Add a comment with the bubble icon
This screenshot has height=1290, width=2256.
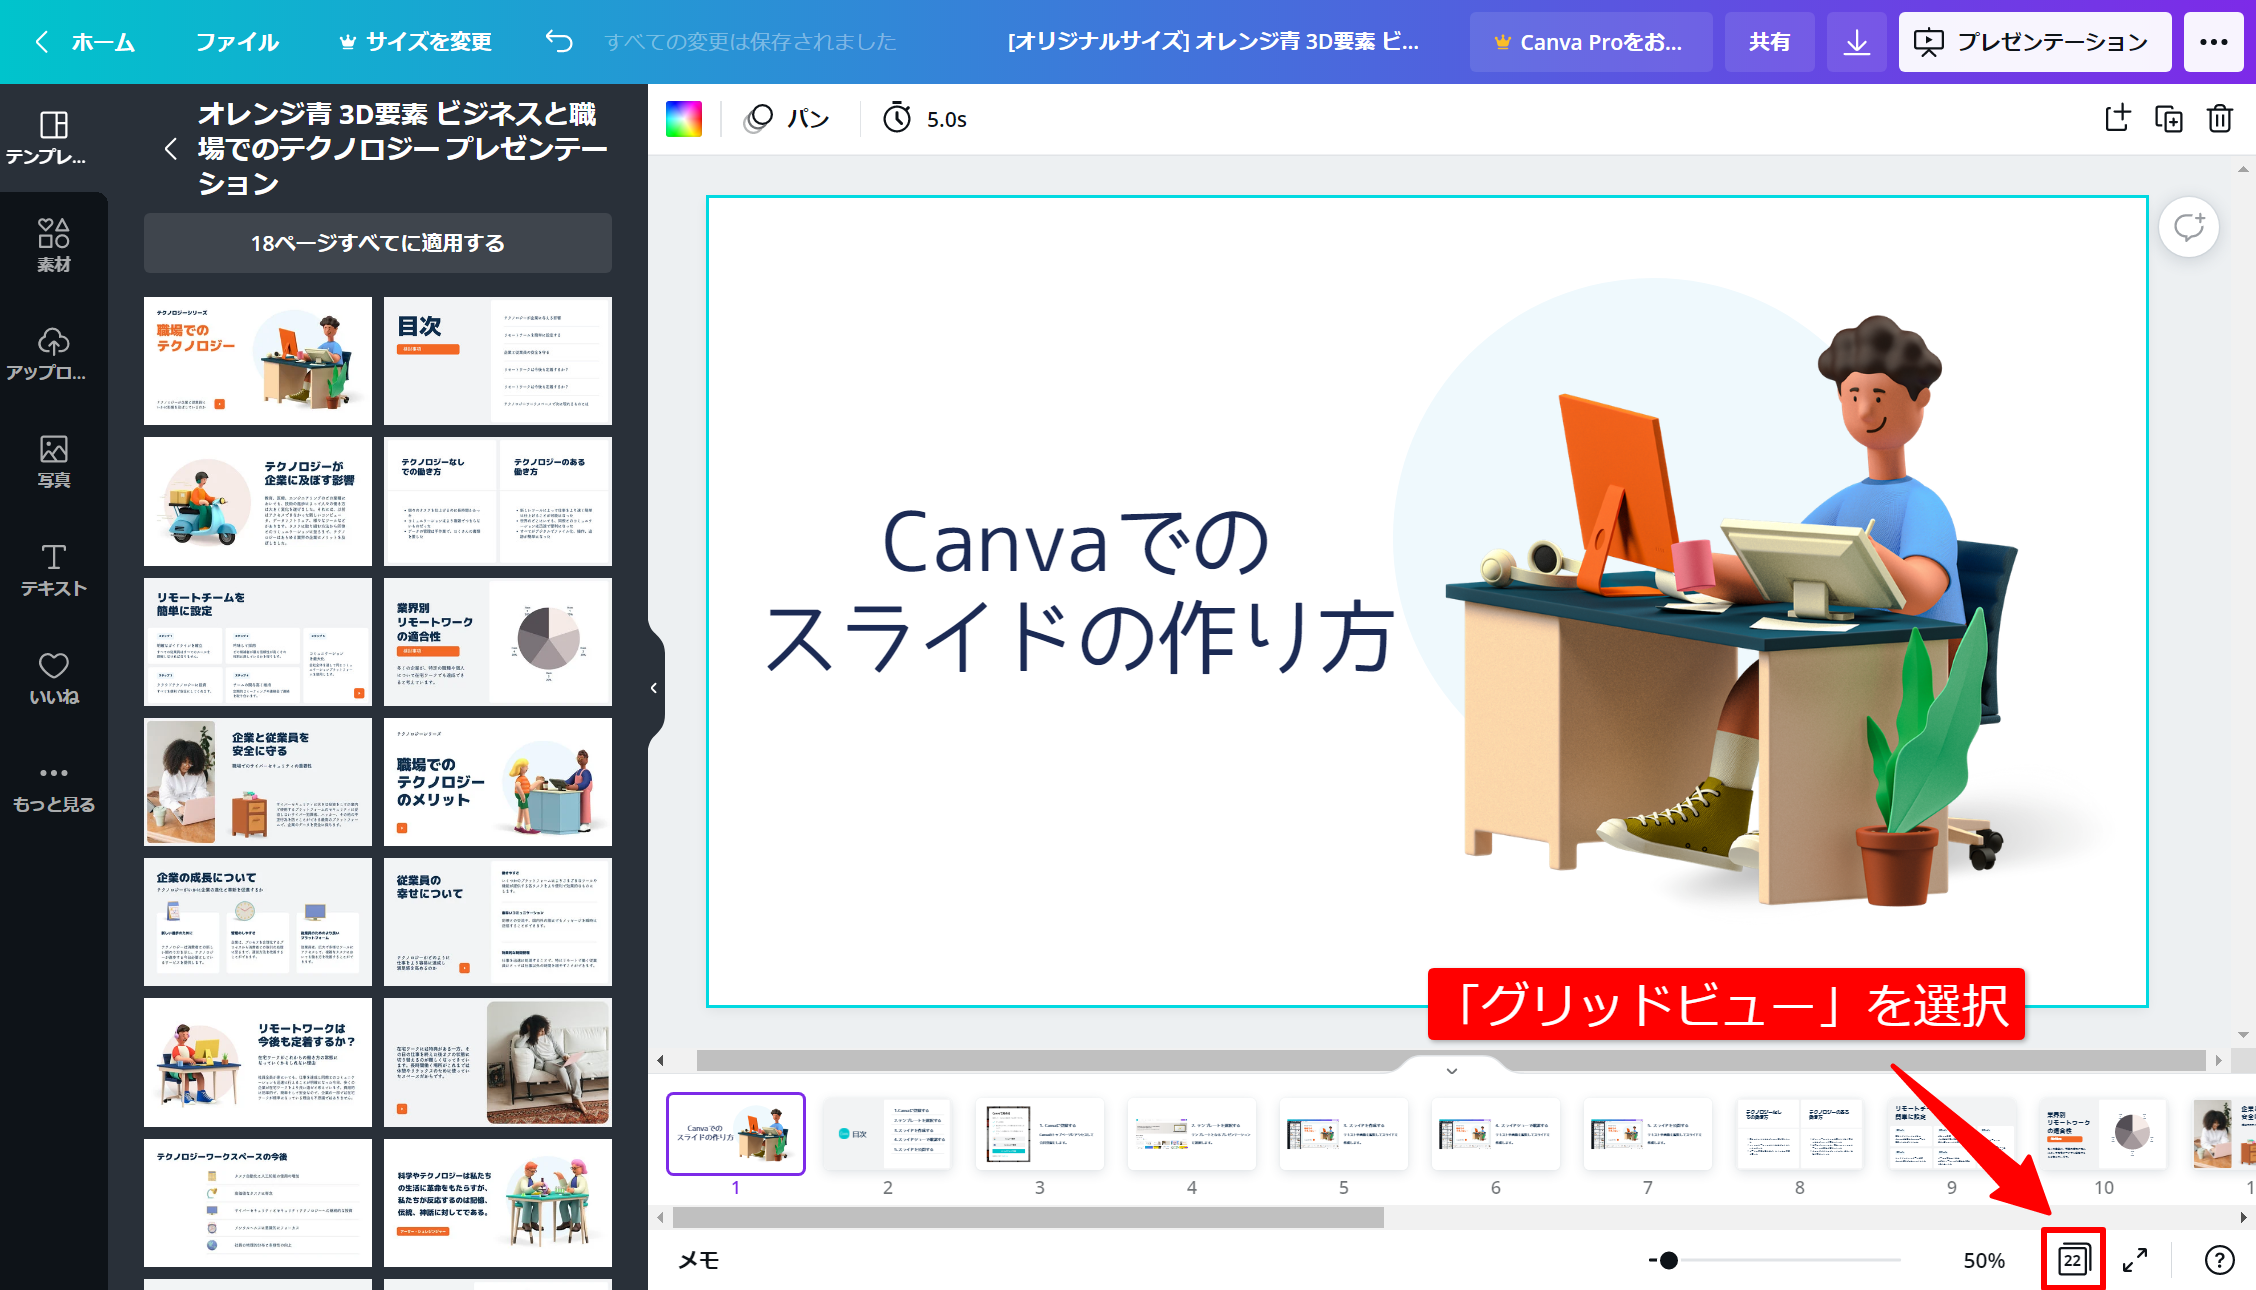(2189, 227)
